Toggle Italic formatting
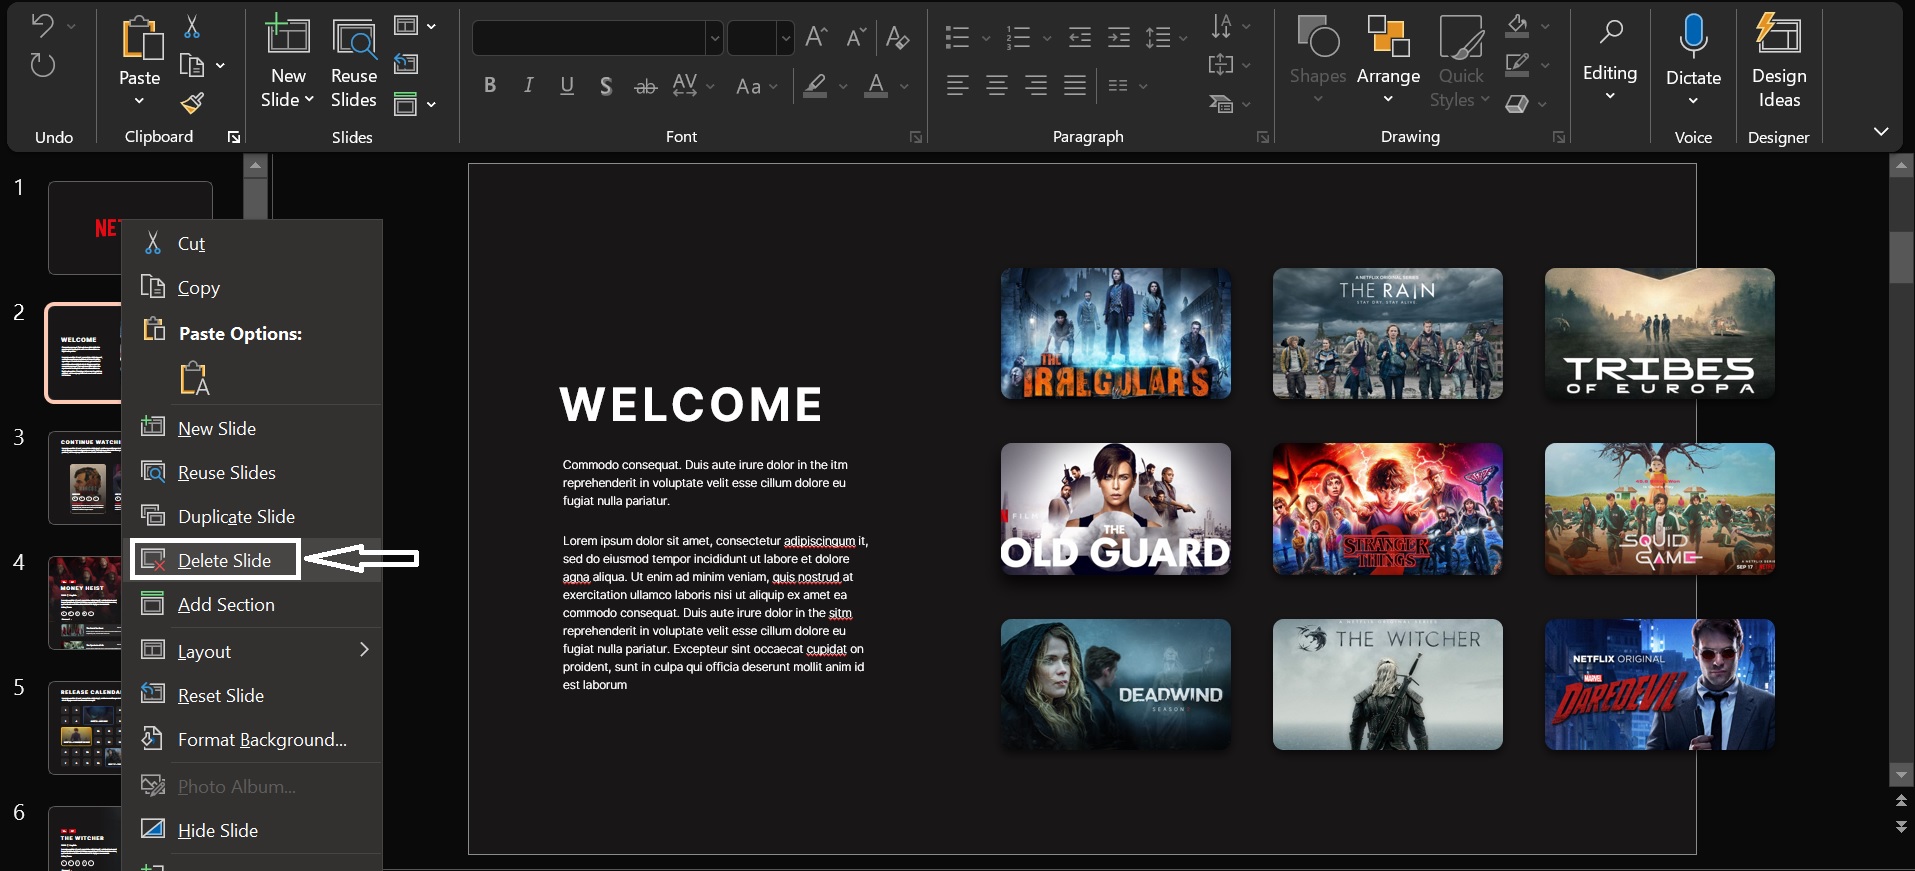The image size is (1915, 871). pyautogui.click(x=528, y=86)
